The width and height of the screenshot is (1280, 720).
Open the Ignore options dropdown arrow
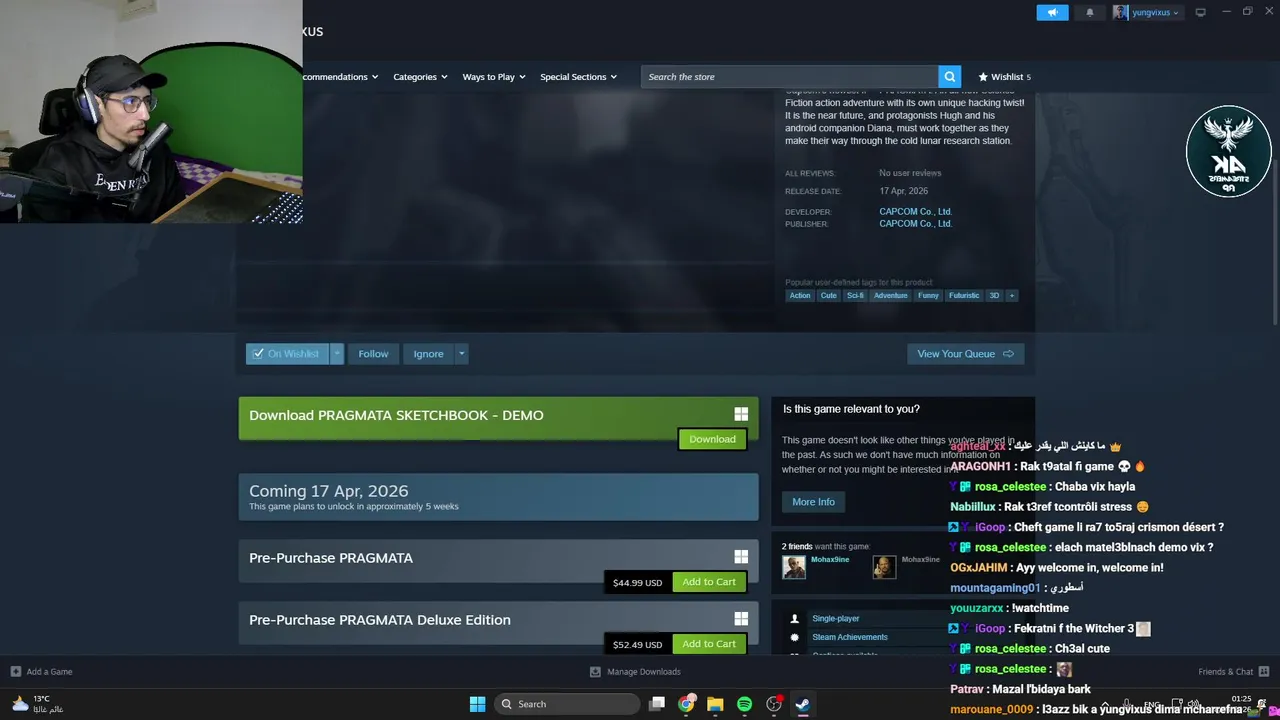(461, 354)
